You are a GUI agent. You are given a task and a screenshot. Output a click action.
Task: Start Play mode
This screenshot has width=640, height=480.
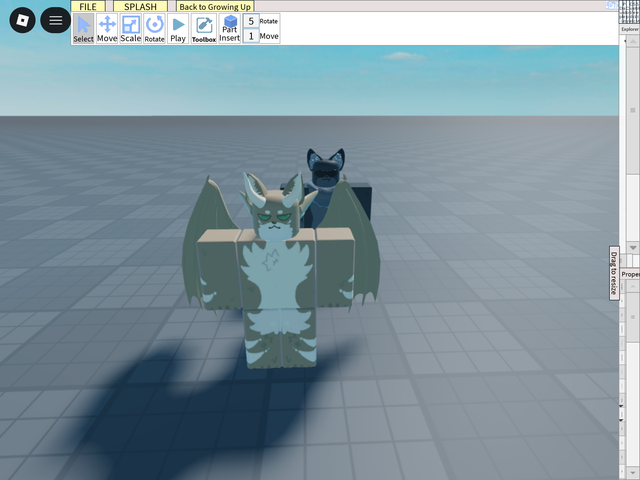pyautogui.click(x=178, y=29)
